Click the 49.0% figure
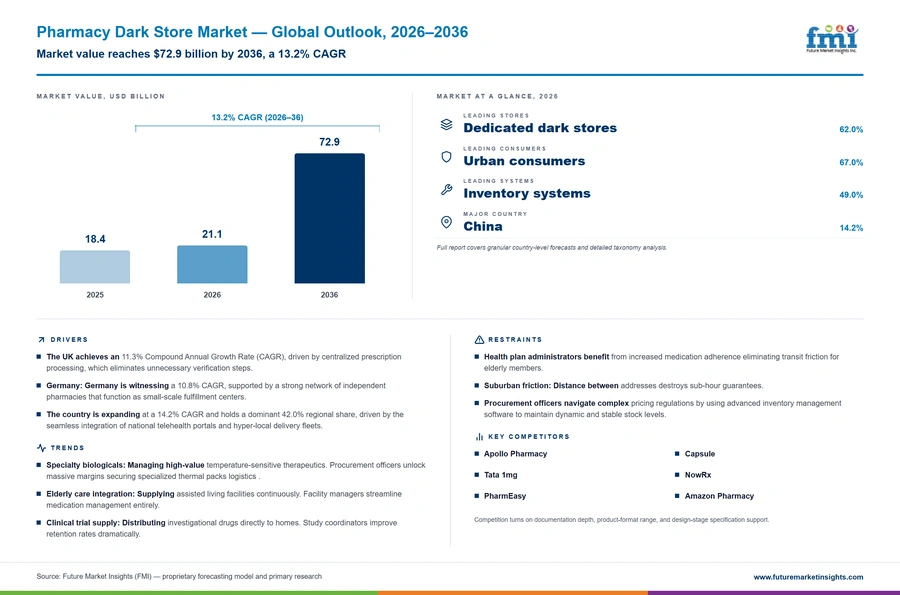 (851, 195)
